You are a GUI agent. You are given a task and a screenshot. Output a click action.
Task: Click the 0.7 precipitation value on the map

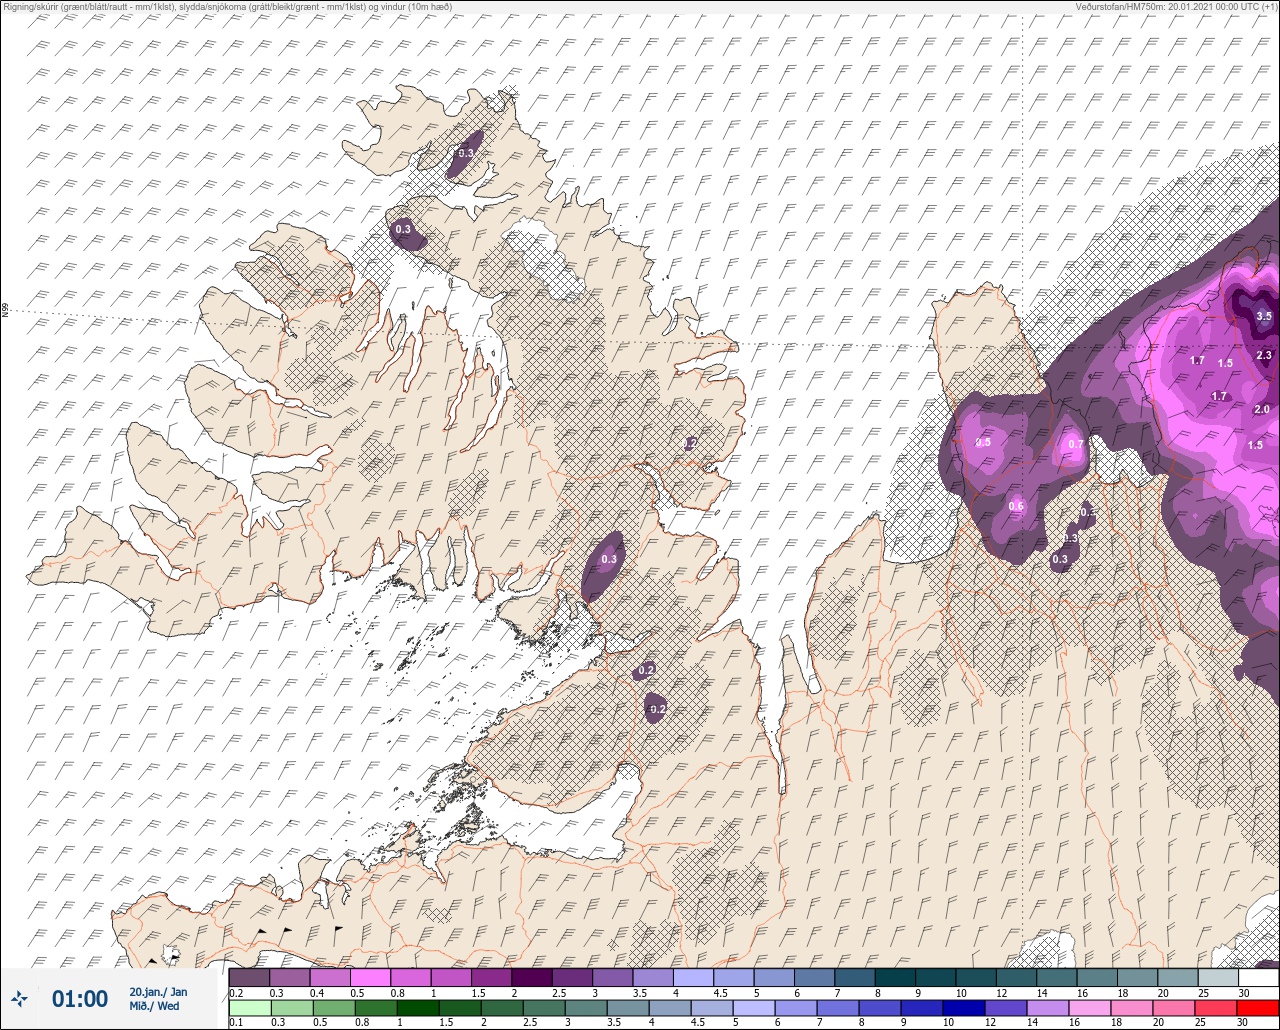pyautogui.click(x=1076, y=444)
